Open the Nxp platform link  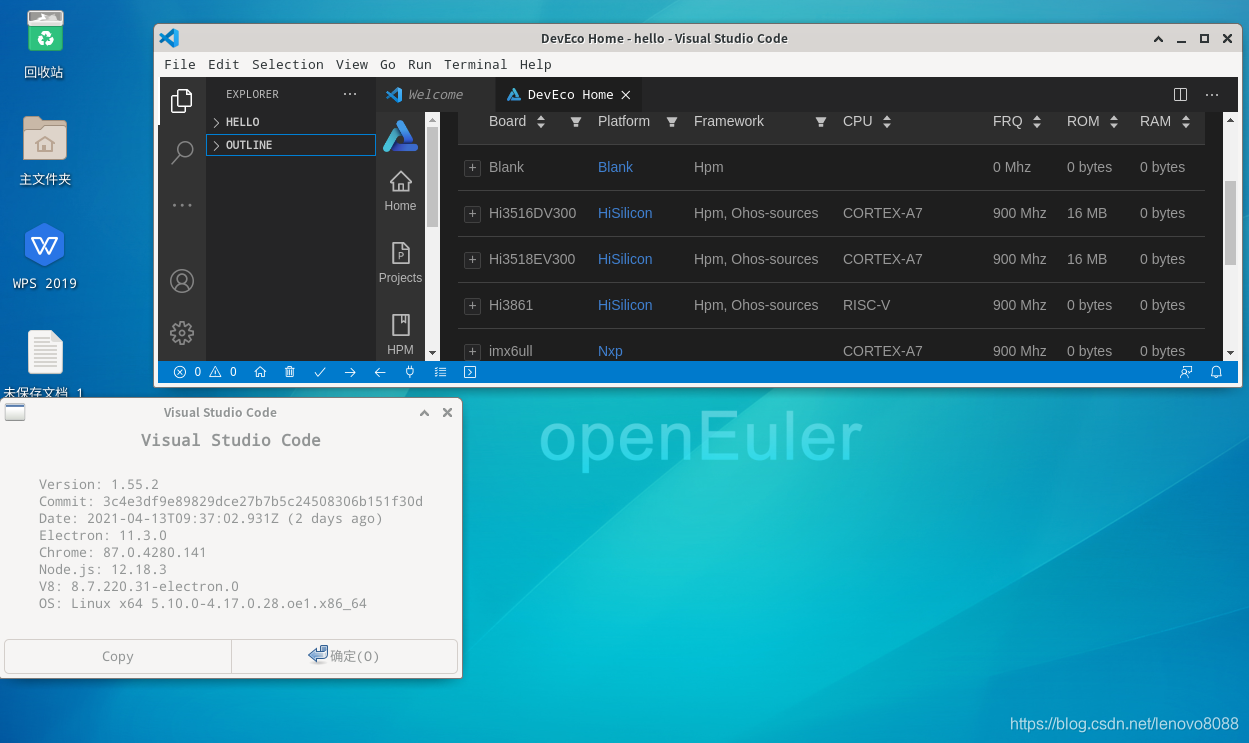tap(610, 351)
